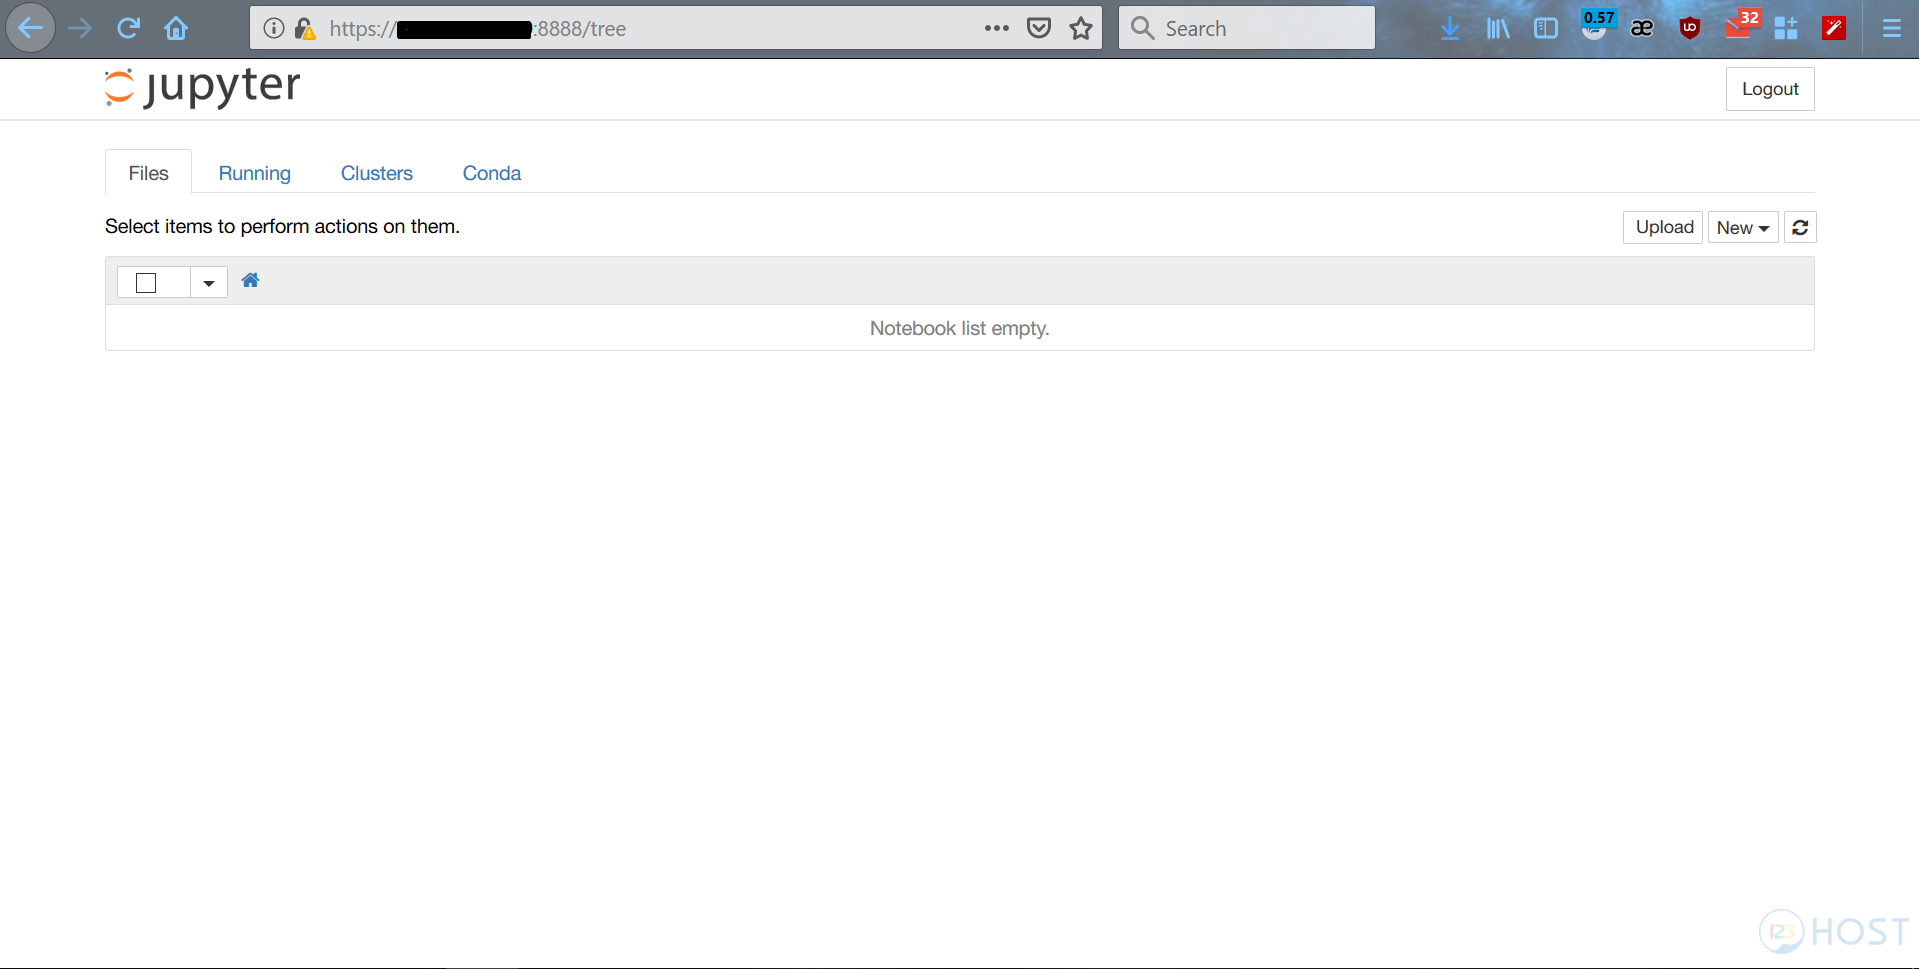Switch to the Conda tab

point(491,173)
